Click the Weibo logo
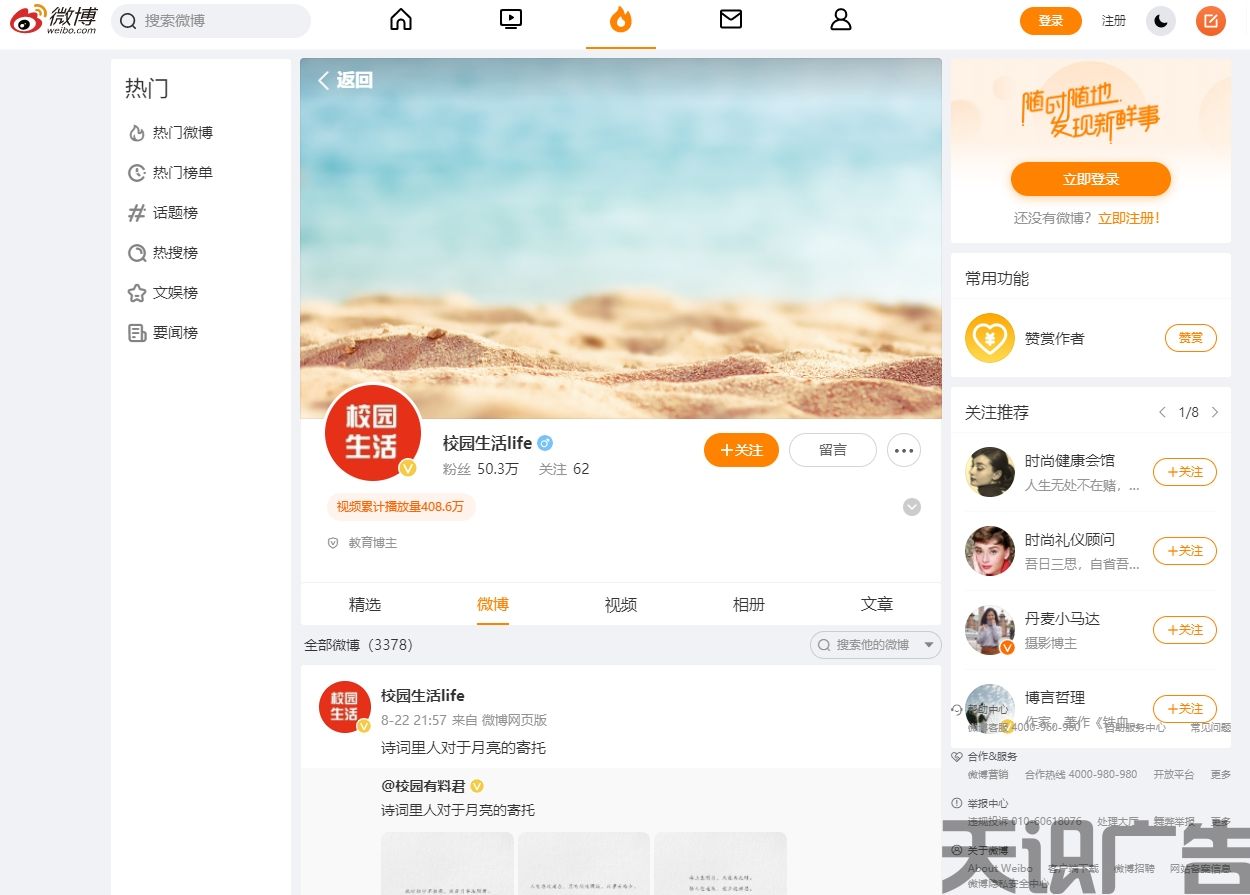1250x895 pixels. (x=54, y=20)
